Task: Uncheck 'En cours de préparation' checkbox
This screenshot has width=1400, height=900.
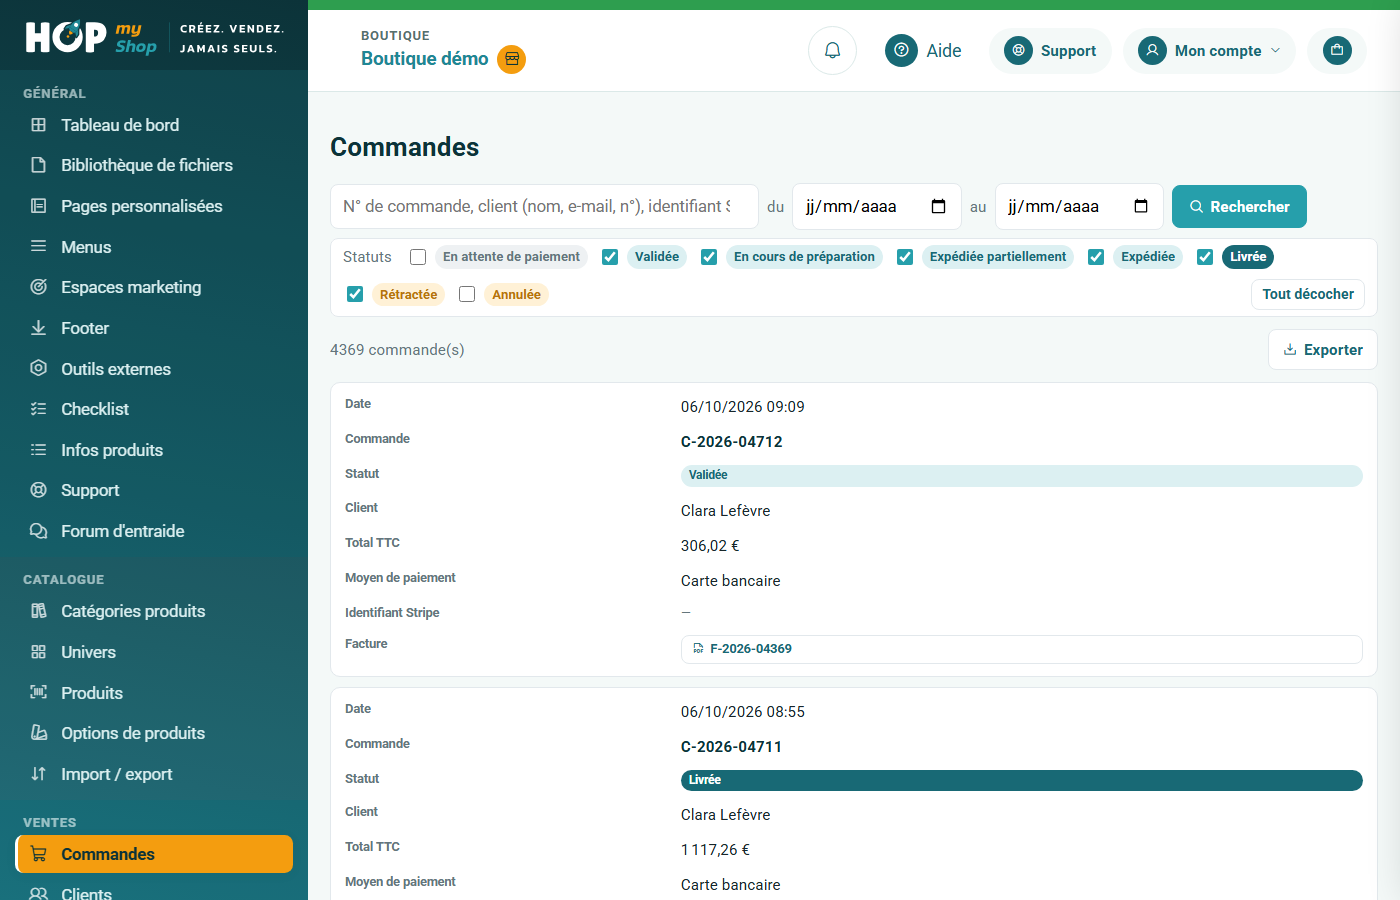Action: coord(709,257)
